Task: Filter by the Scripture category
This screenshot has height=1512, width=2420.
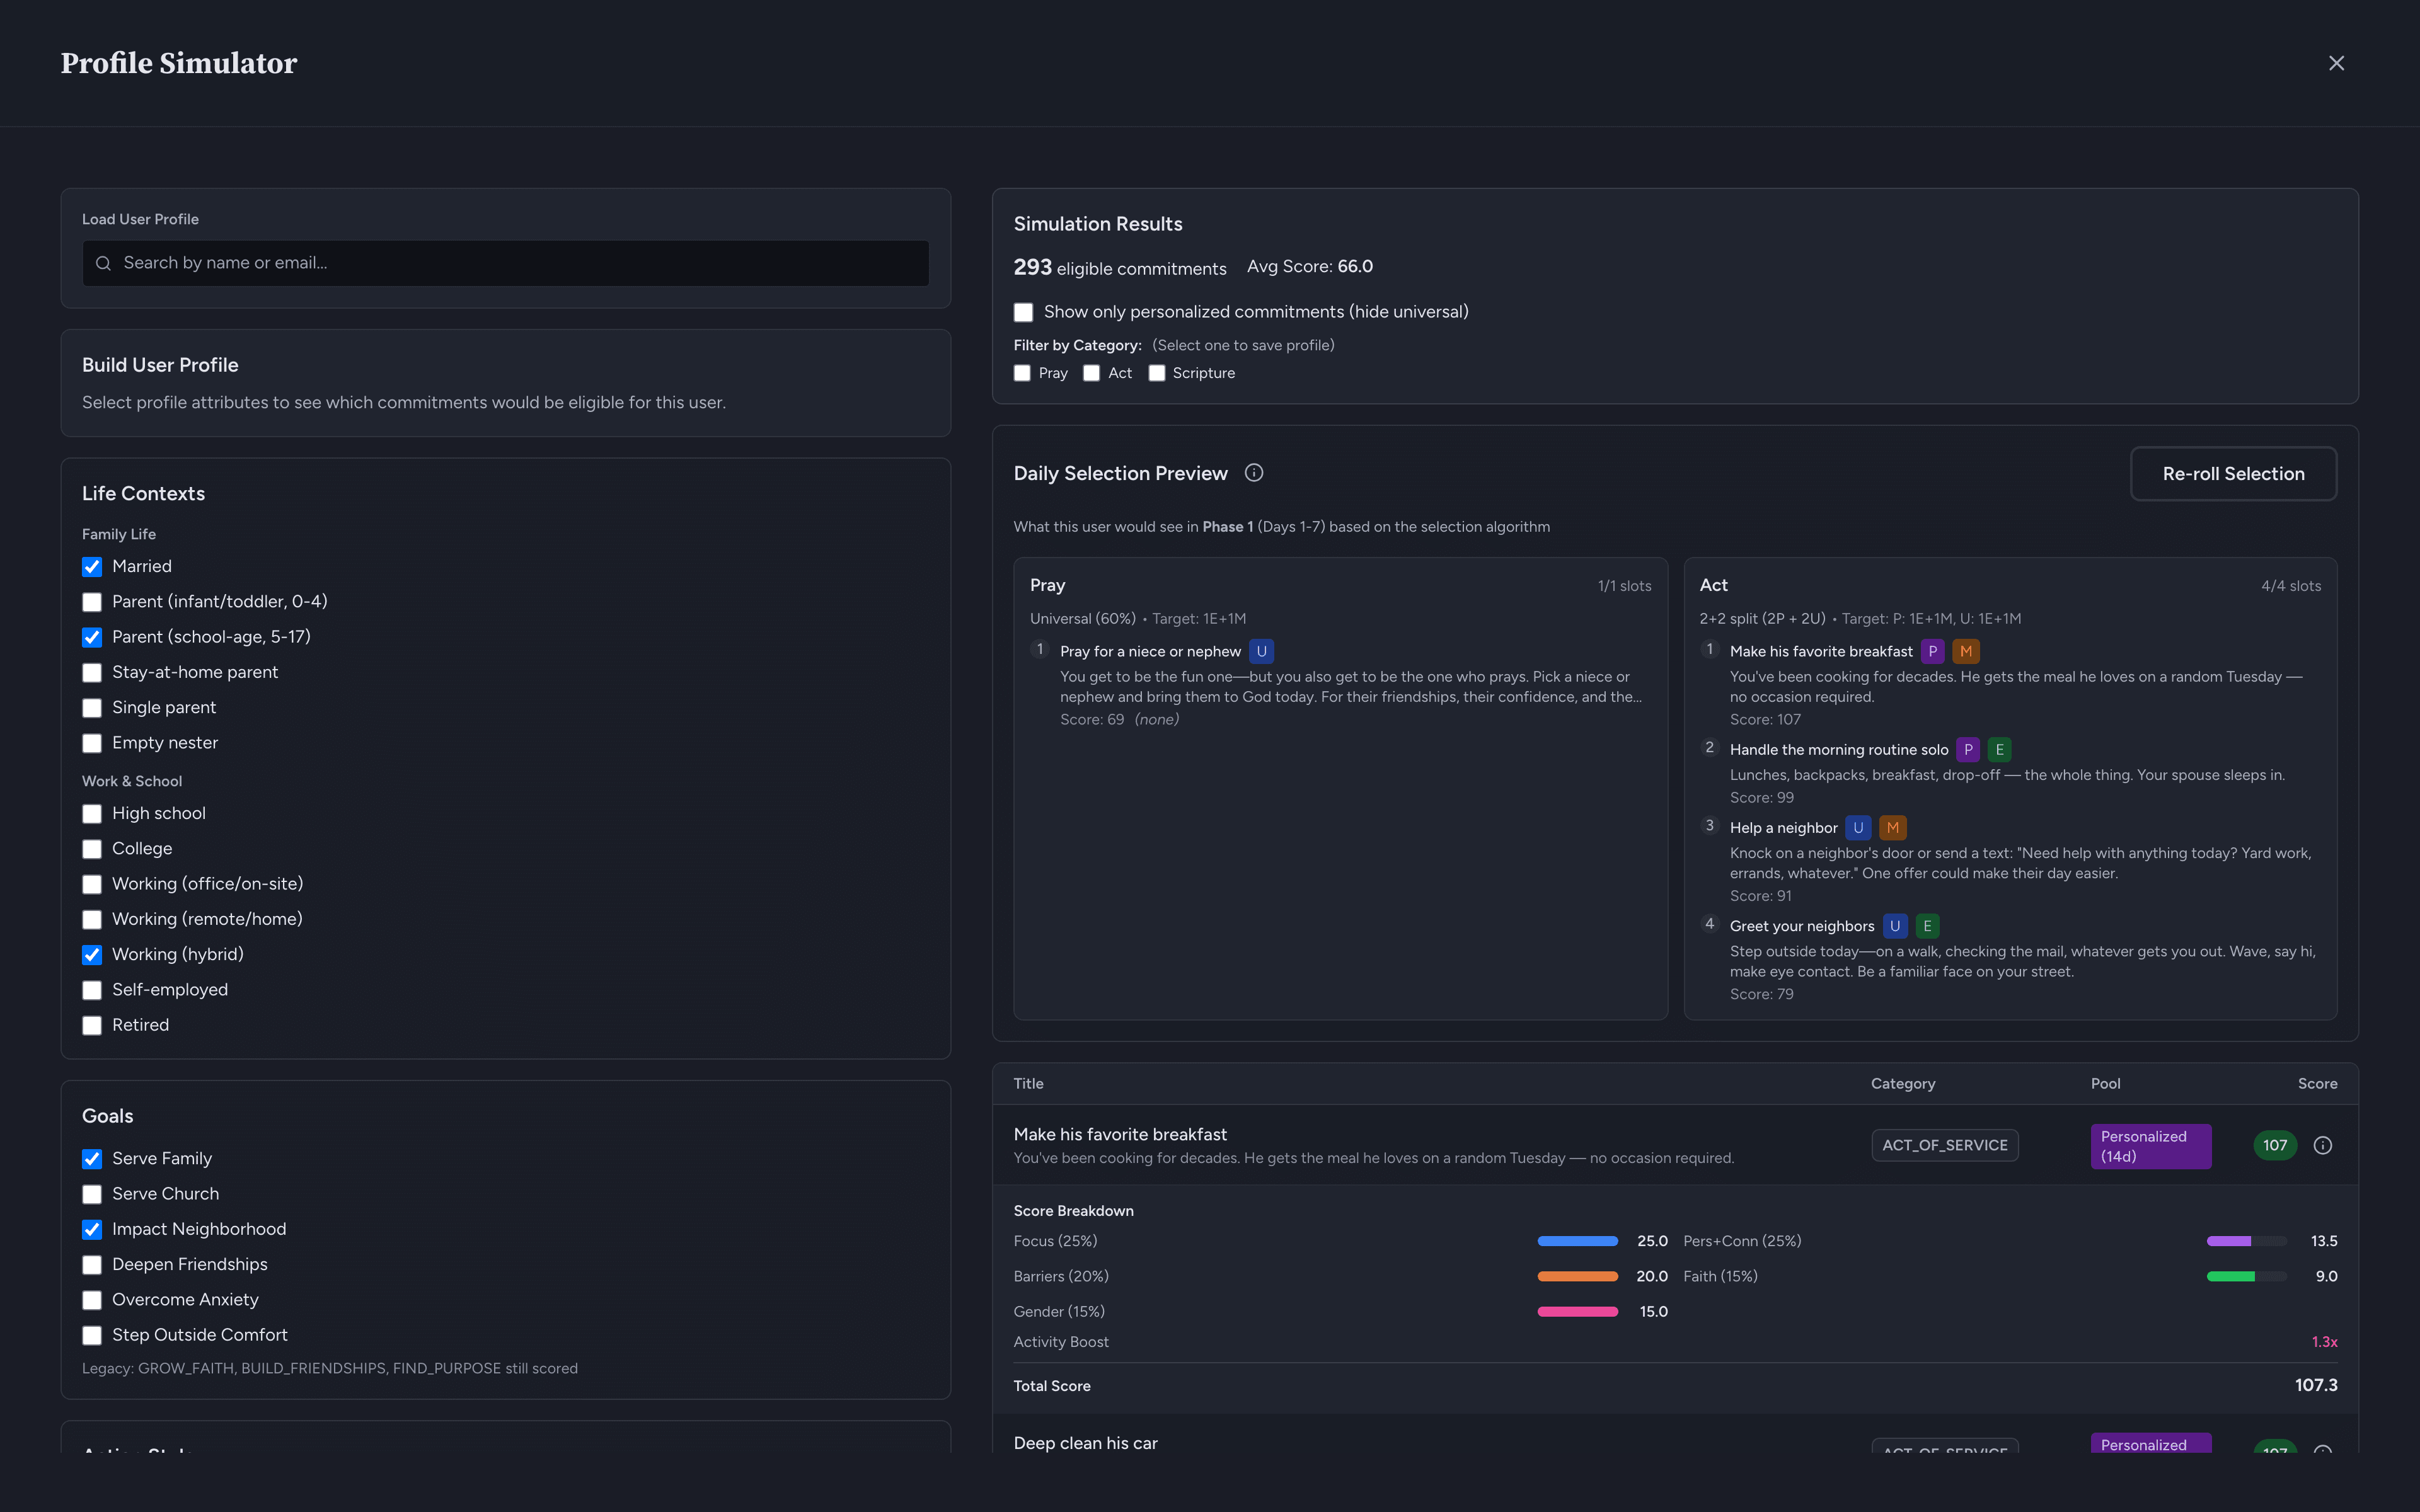Action: pyautogui.click(x=1157, y=373)
